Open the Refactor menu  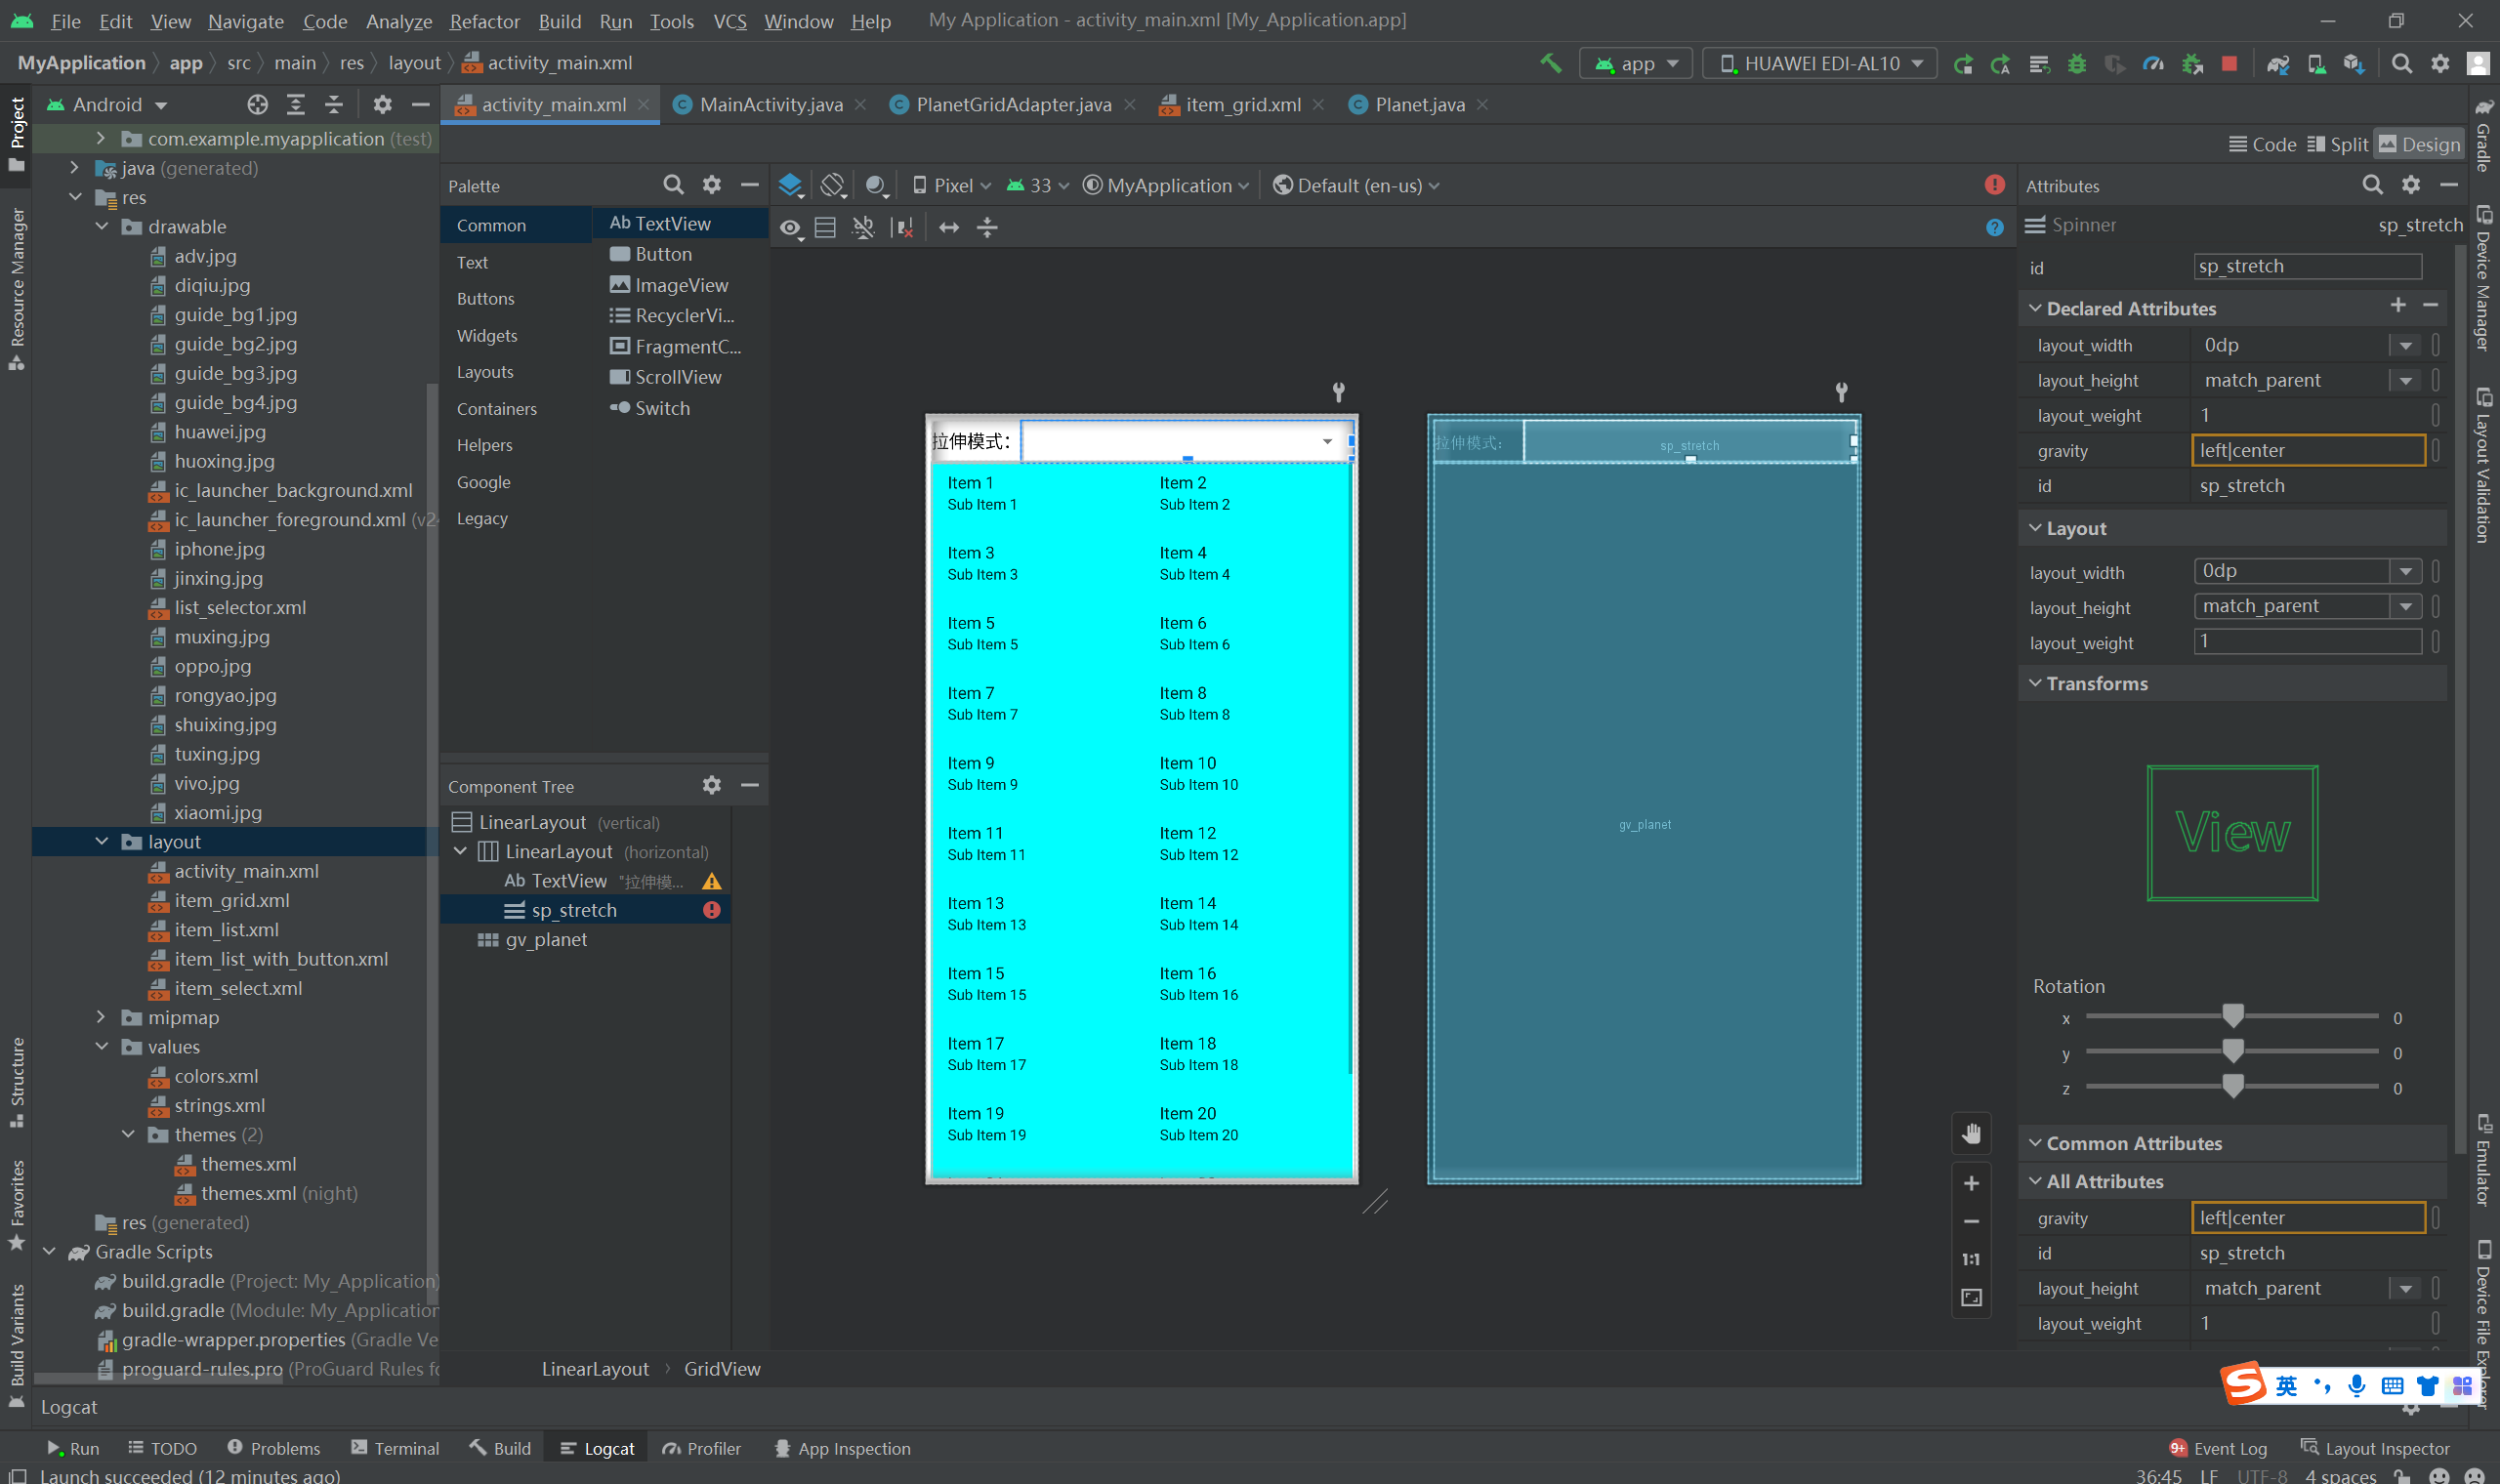point(484,21)
